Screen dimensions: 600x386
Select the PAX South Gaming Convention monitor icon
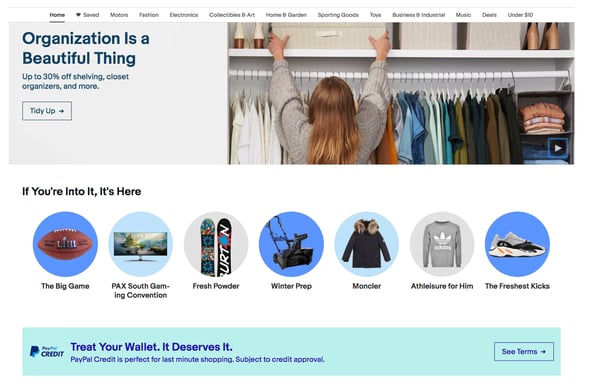[140, 244]
